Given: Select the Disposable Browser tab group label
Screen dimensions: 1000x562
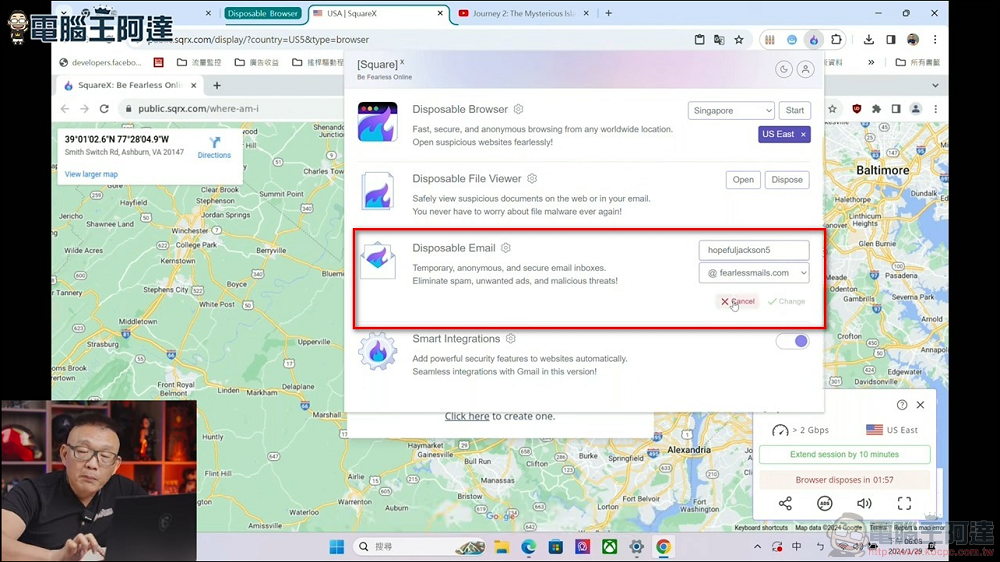Looking at the screenshot, I should pyautogui.click(x=263, y=13).
